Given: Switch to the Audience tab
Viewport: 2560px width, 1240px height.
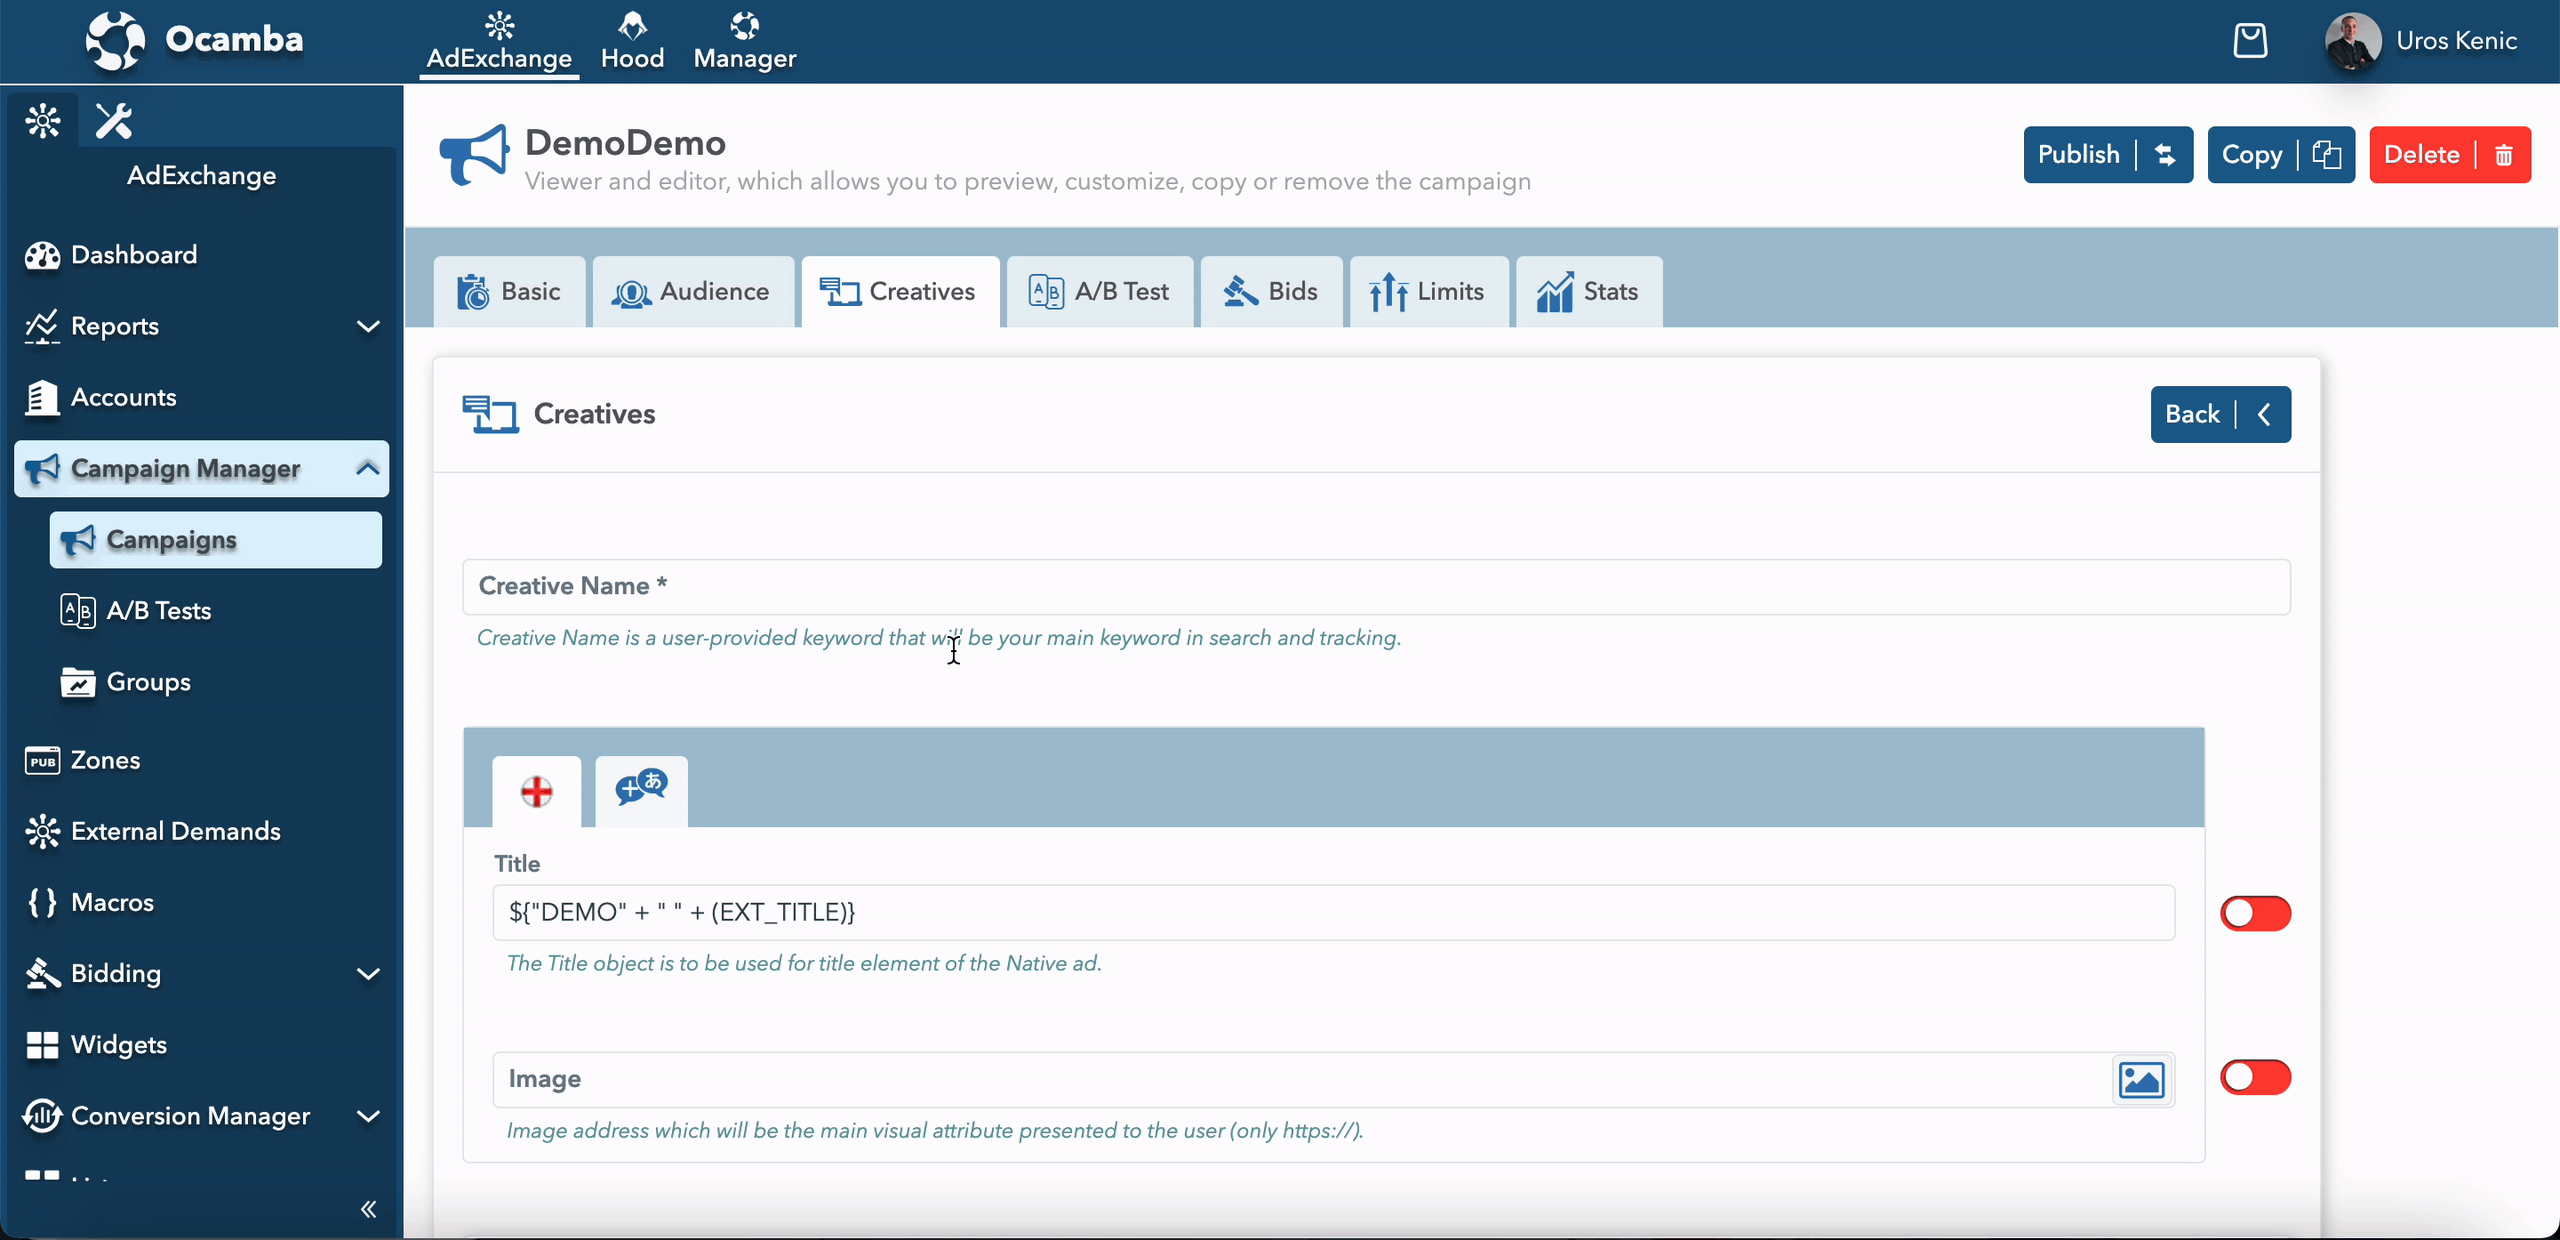Looking at the screenshot, I should (x=693, y=292).
